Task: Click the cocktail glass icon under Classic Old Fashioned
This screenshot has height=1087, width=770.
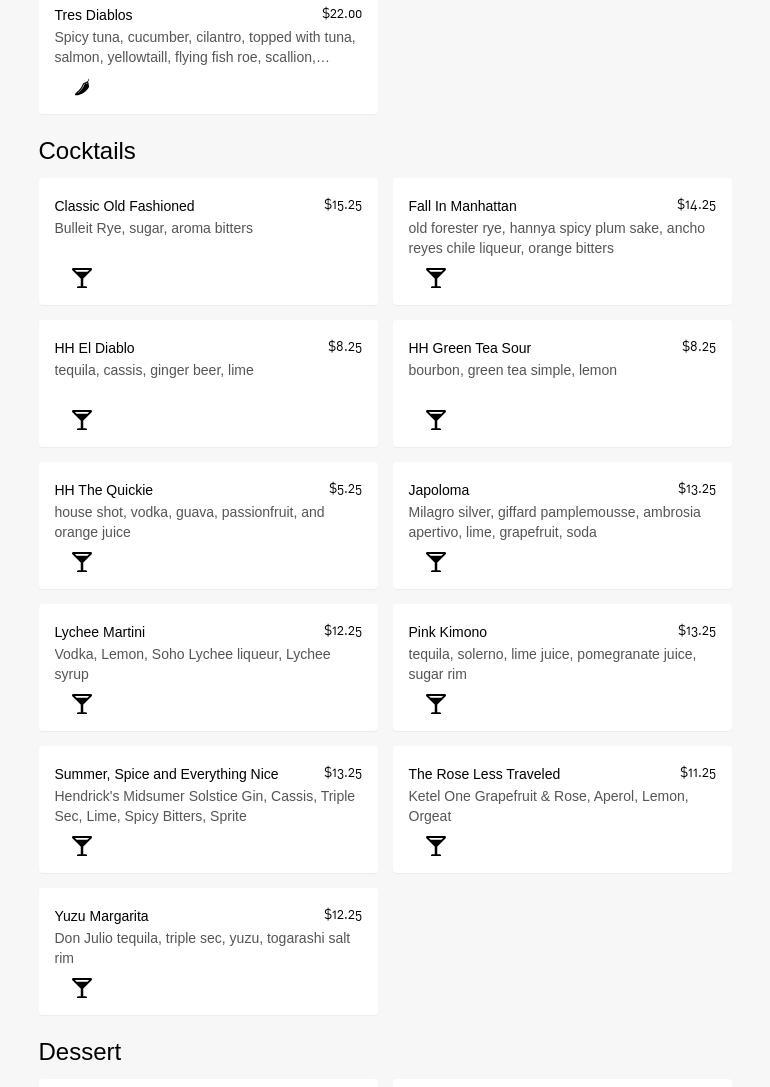Action: (x=82, y=278)
